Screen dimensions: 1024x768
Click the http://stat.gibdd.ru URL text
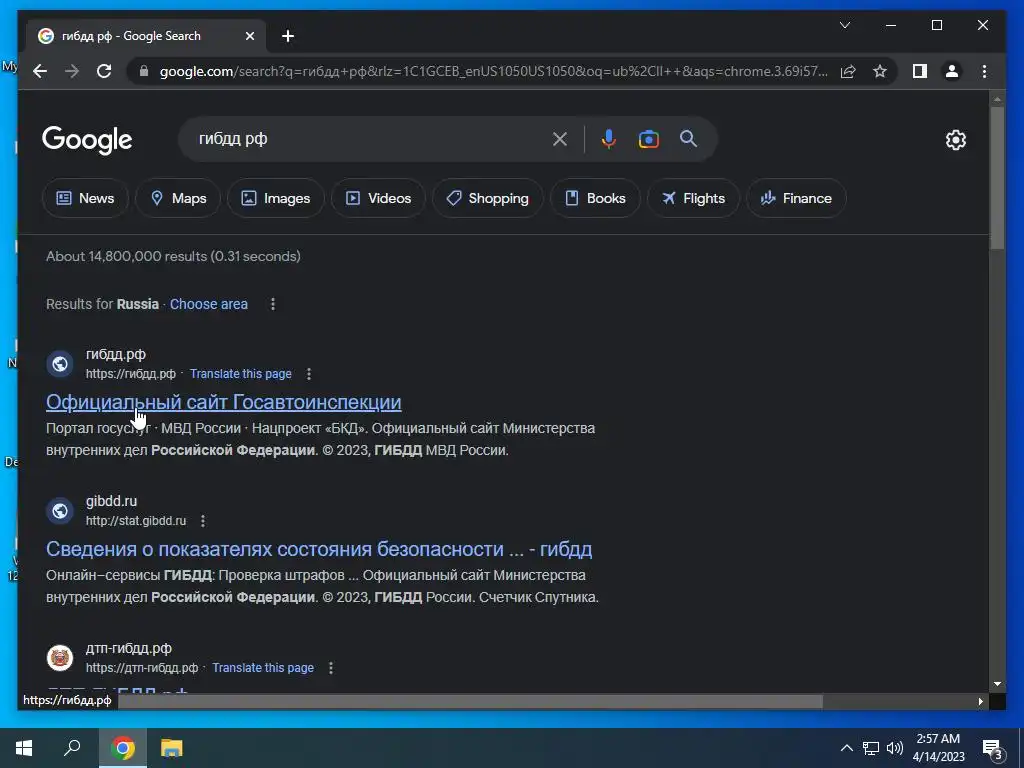pyautogui.click(x=136, y=521)
